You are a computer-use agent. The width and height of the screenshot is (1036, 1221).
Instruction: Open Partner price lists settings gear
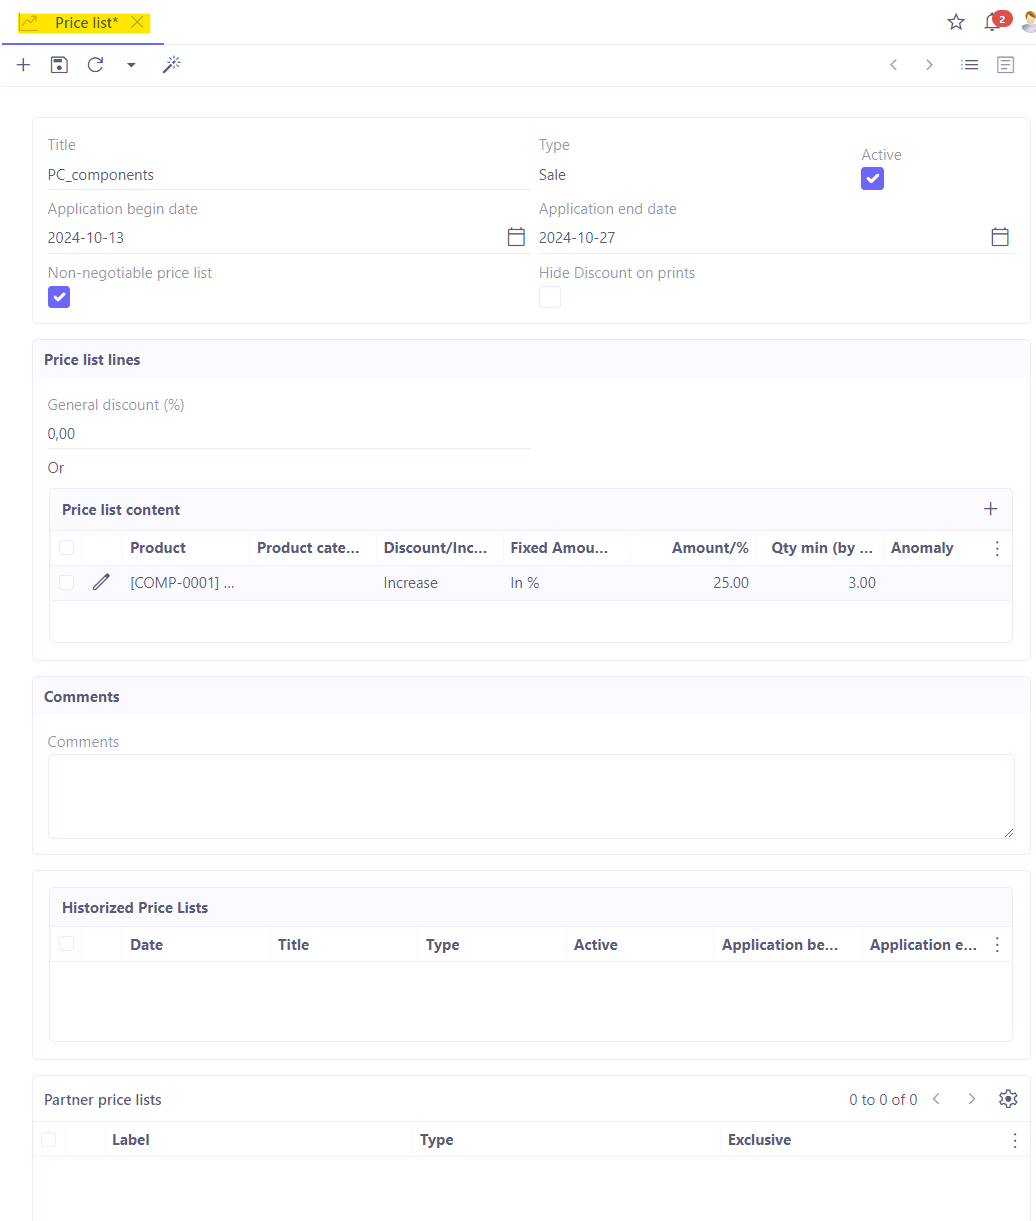1007,1098
